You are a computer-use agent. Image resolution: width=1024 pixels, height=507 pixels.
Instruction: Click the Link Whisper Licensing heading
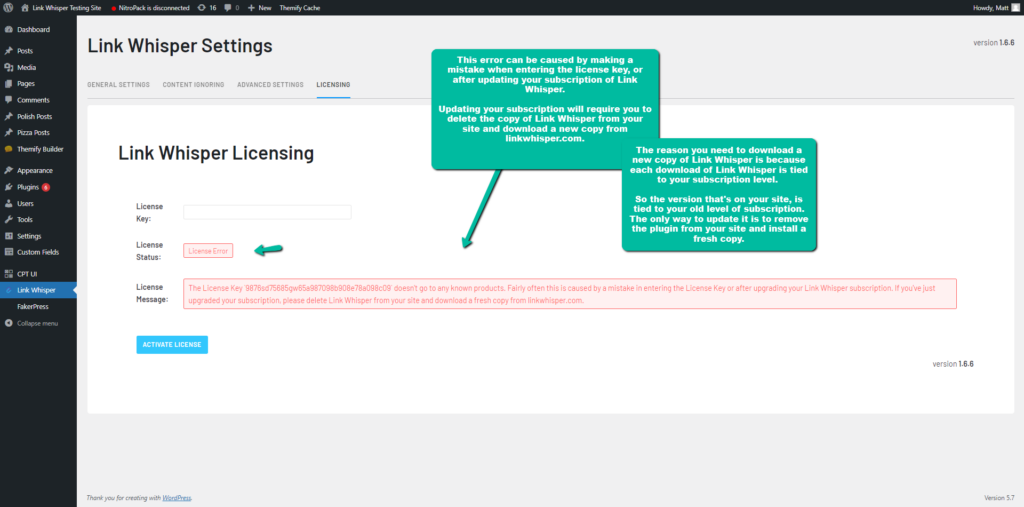coord(216,153)
